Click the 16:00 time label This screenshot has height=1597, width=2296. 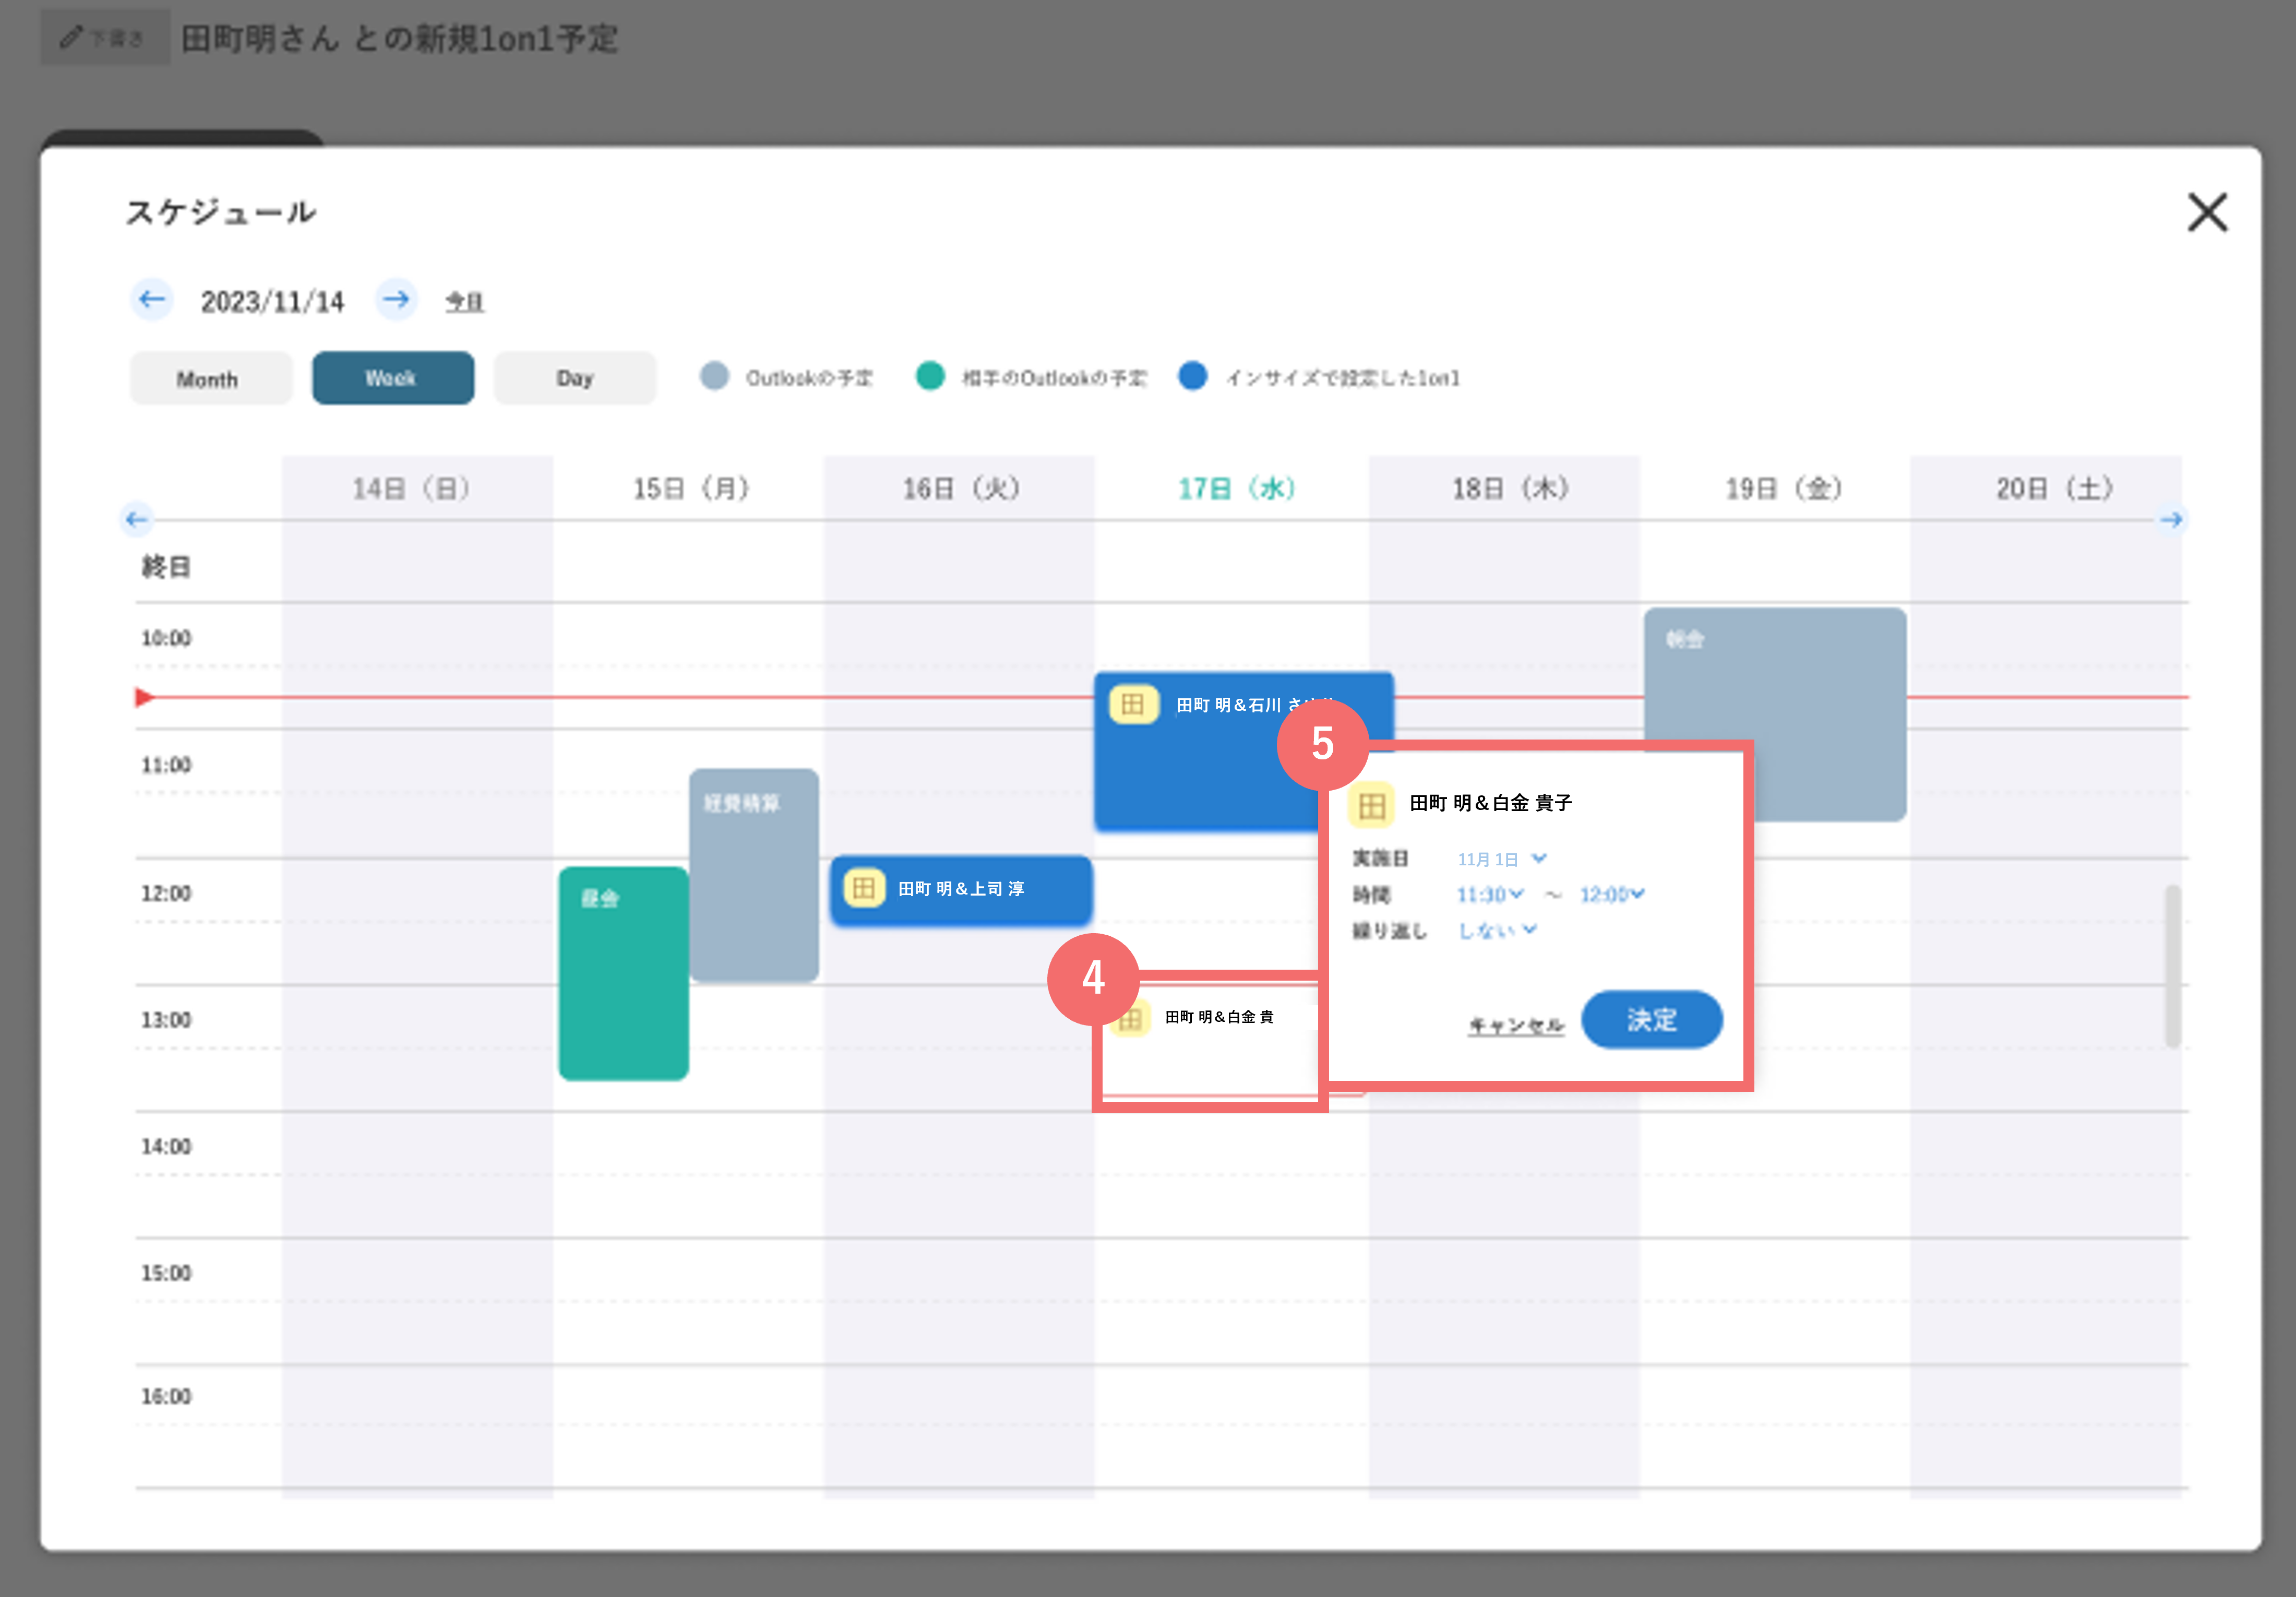166,1396
